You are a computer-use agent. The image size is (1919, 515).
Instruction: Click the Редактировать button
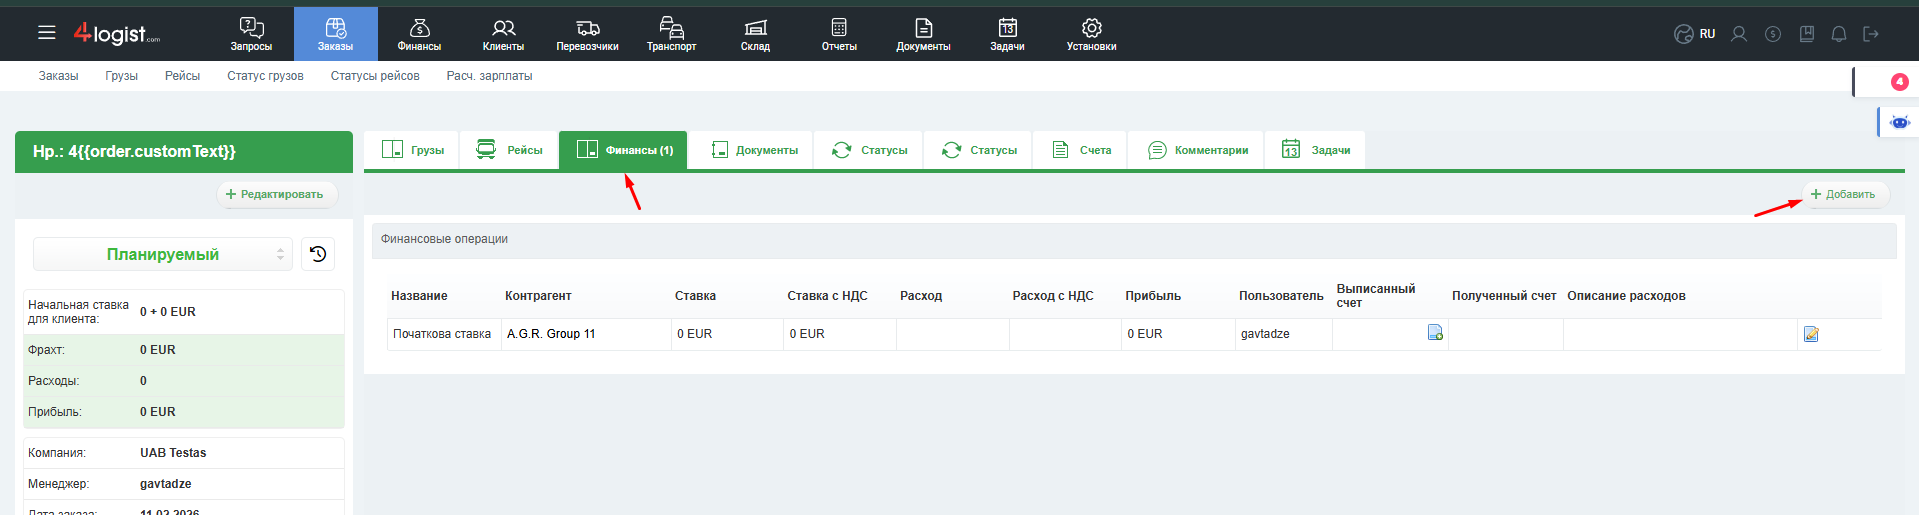tap(275, 194)
